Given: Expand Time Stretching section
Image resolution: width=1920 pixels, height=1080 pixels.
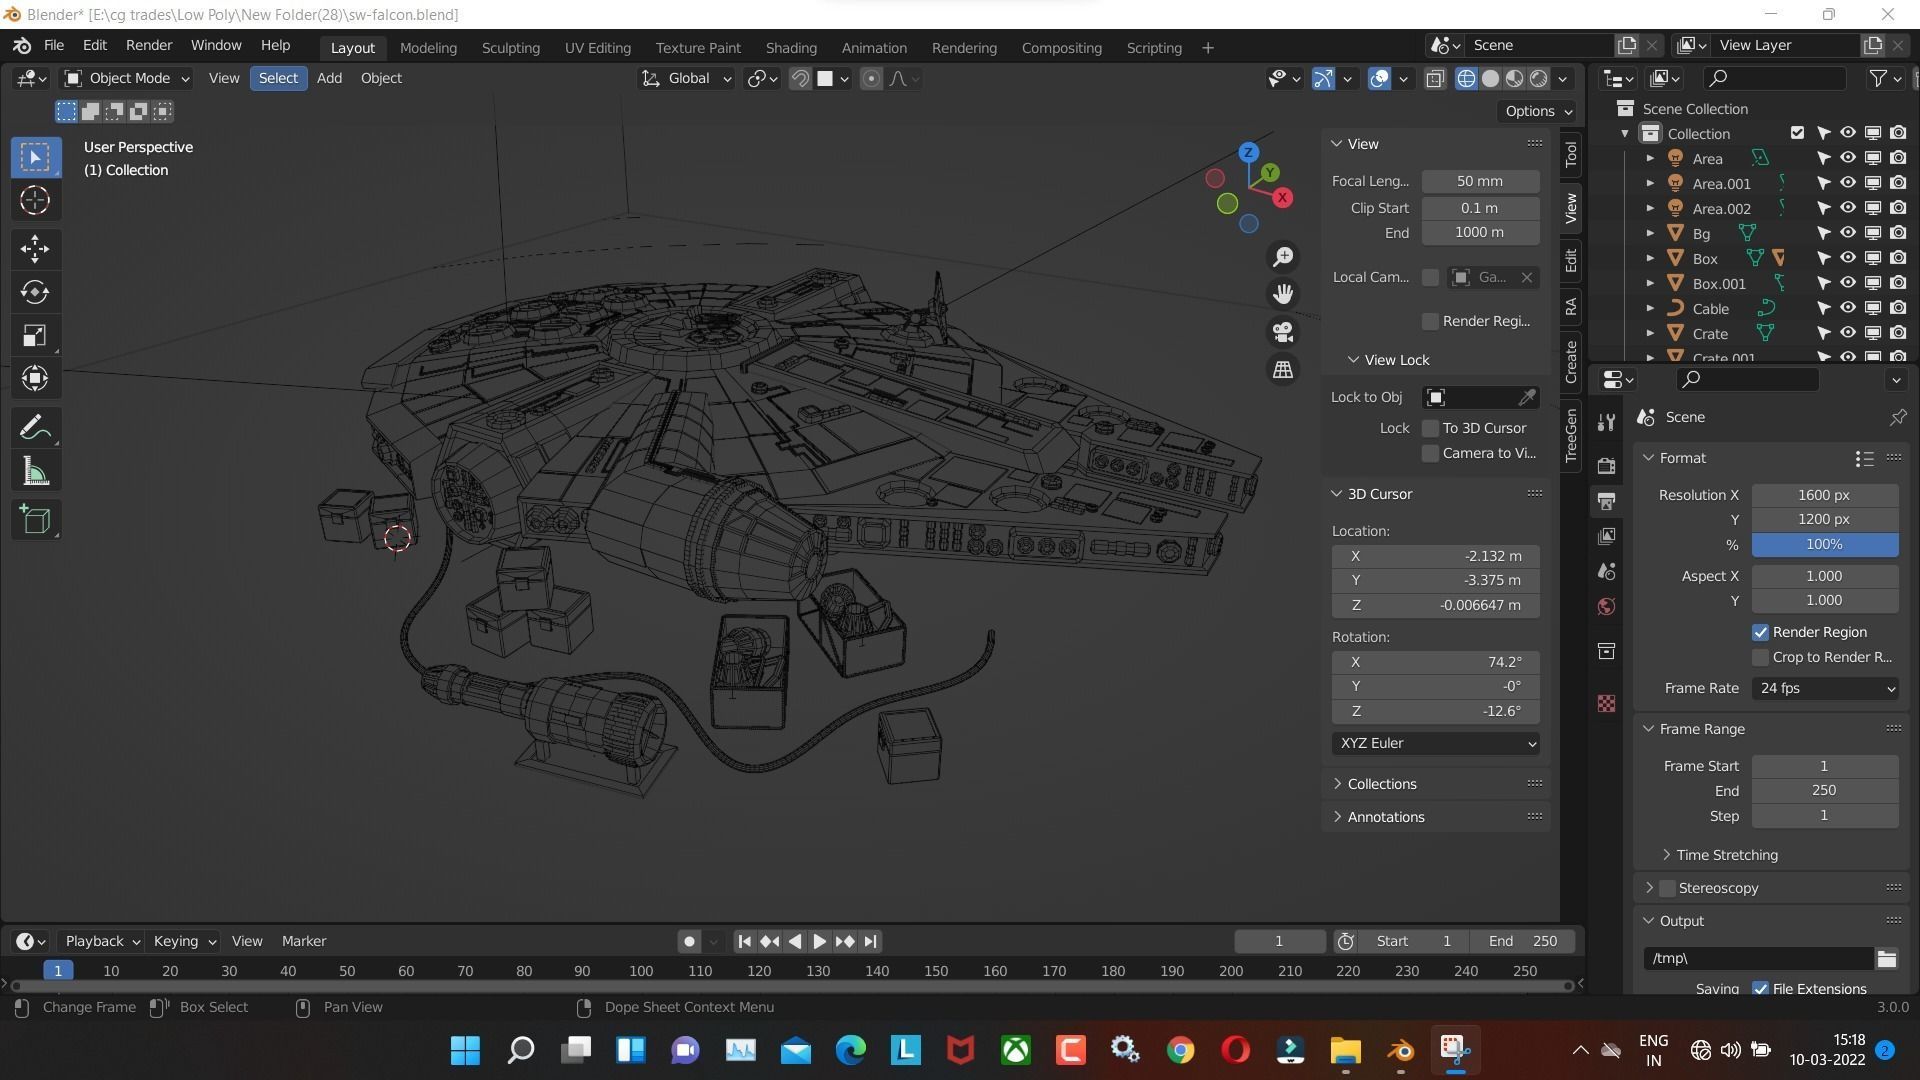Looking at the screenshot, I should (x=1726, y=855).
